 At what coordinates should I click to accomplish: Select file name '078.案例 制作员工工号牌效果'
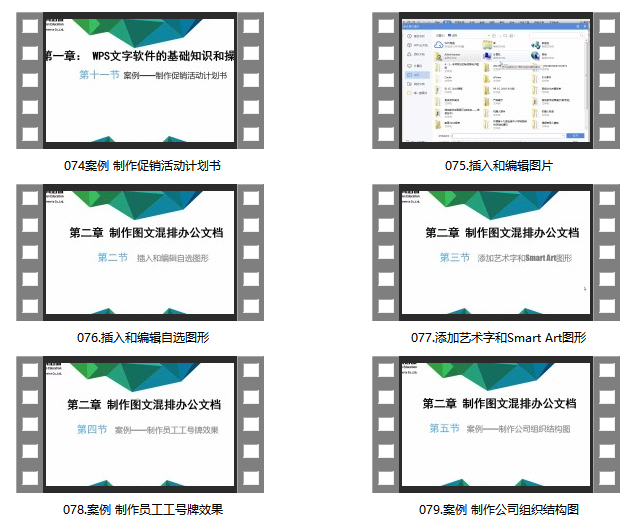tap(143, 509)
